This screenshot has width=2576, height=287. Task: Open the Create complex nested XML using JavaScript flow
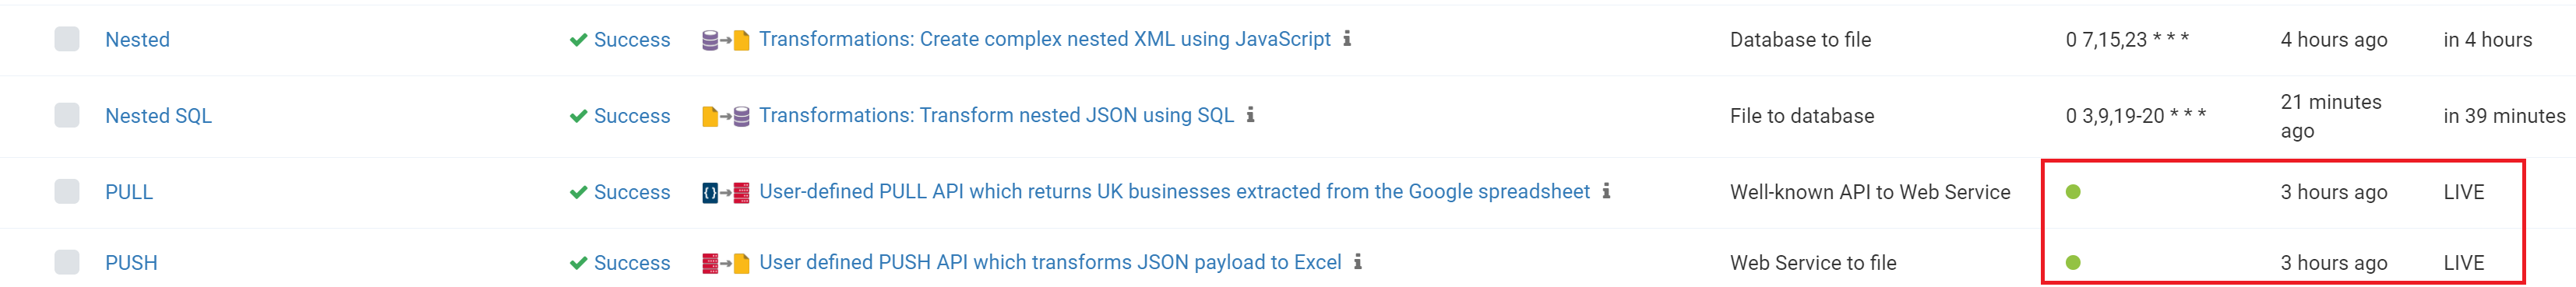[x=1044, y=39]
